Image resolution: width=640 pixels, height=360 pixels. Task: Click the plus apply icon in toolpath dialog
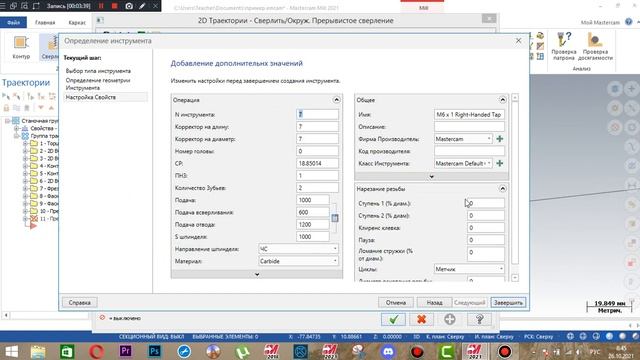pos(450,319)
